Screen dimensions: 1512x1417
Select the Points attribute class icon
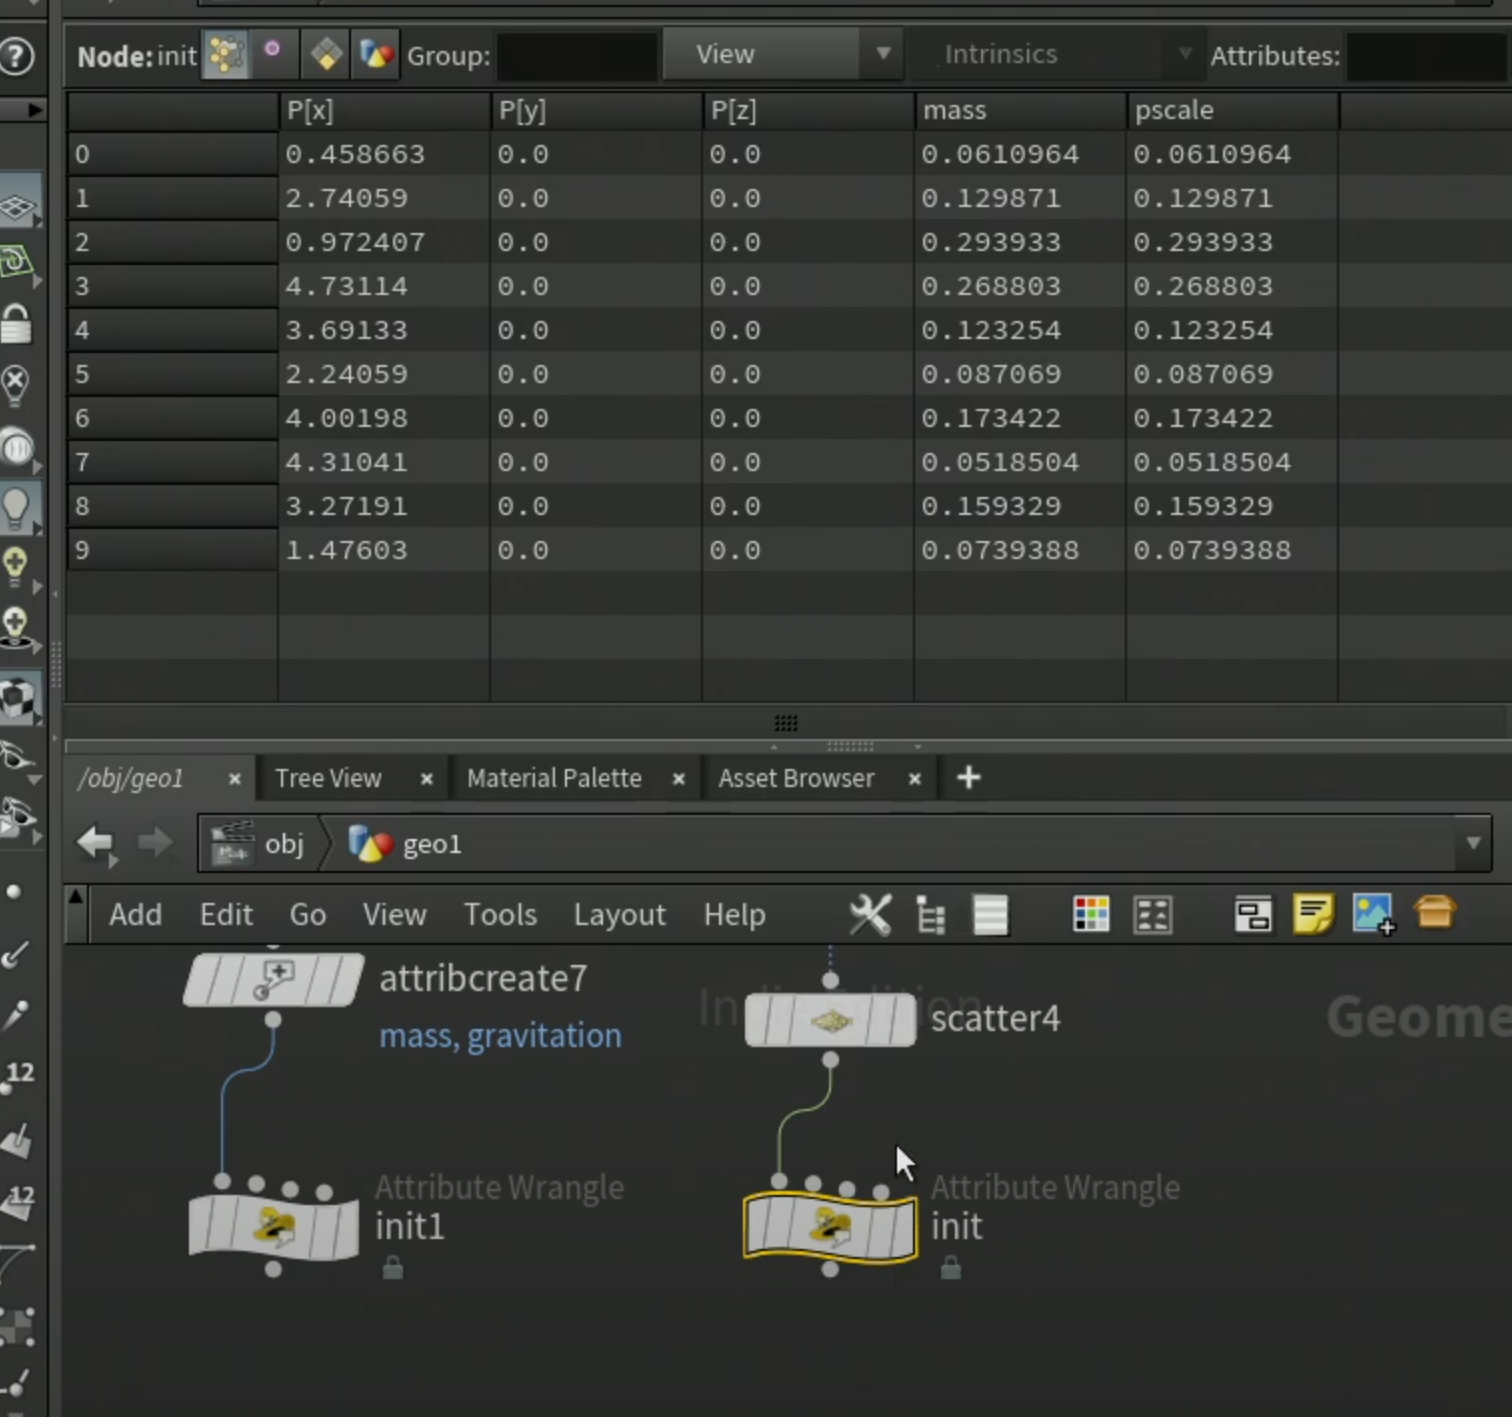[227, 55]
